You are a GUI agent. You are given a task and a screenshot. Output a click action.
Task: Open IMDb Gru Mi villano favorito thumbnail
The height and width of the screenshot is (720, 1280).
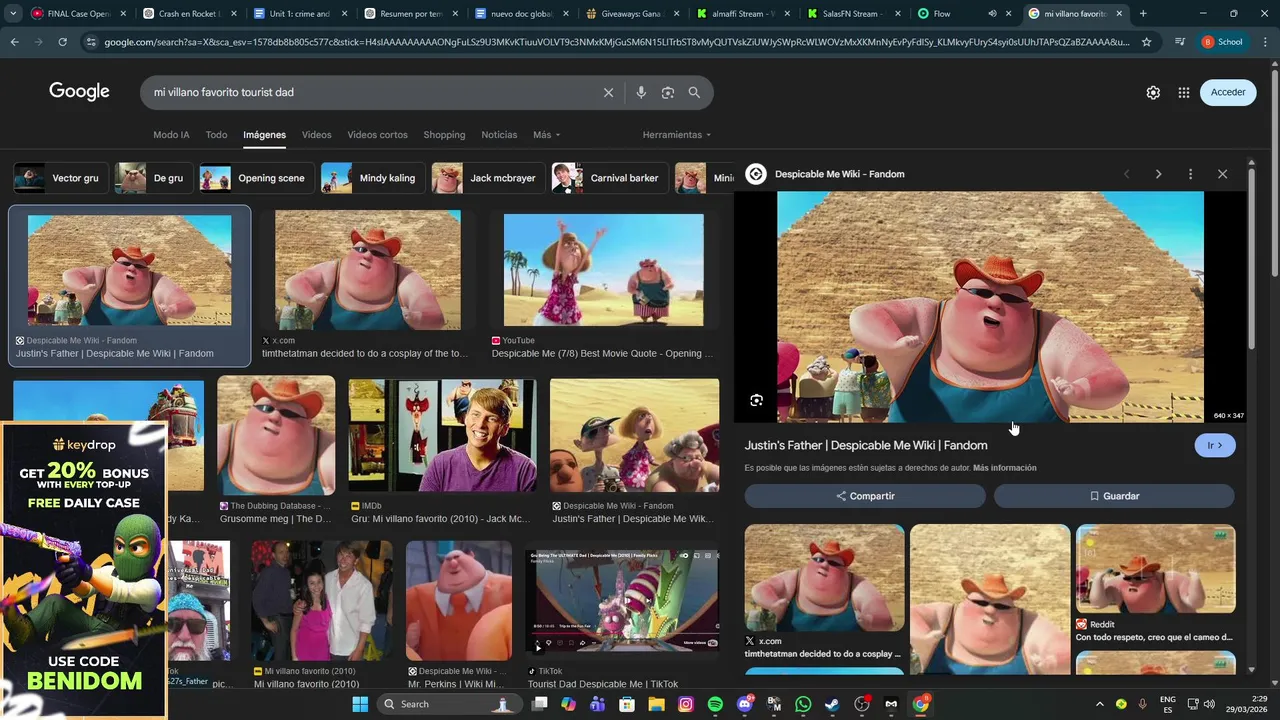point(442,436)
